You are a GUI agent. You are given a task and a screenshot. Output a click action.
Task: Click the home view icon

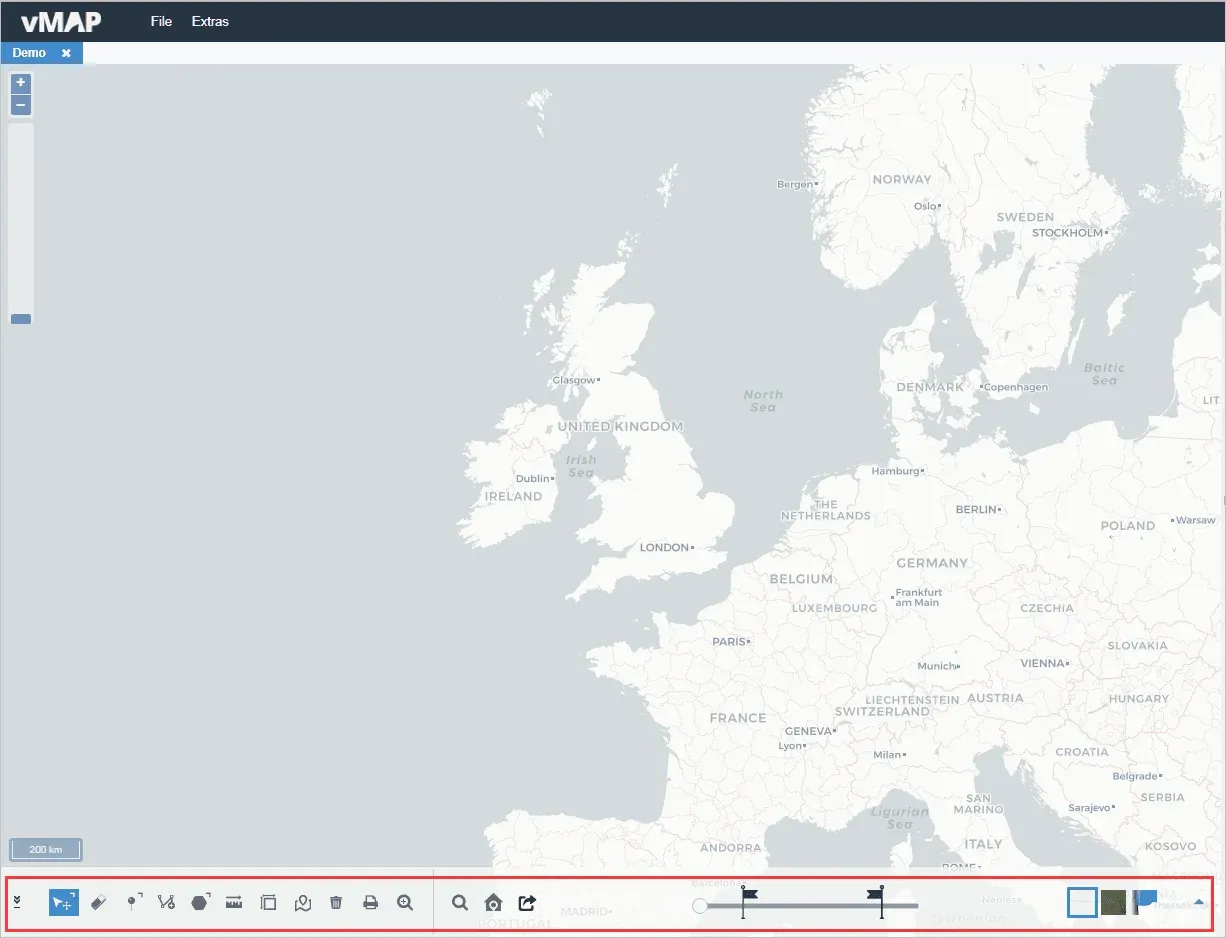[493, 902]
